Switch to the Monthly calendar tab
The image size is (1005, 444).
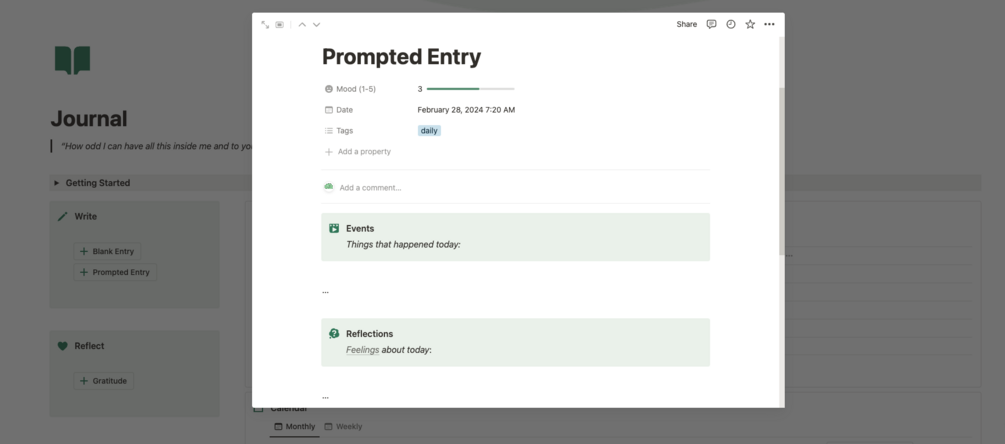click(x=294, y=427)
